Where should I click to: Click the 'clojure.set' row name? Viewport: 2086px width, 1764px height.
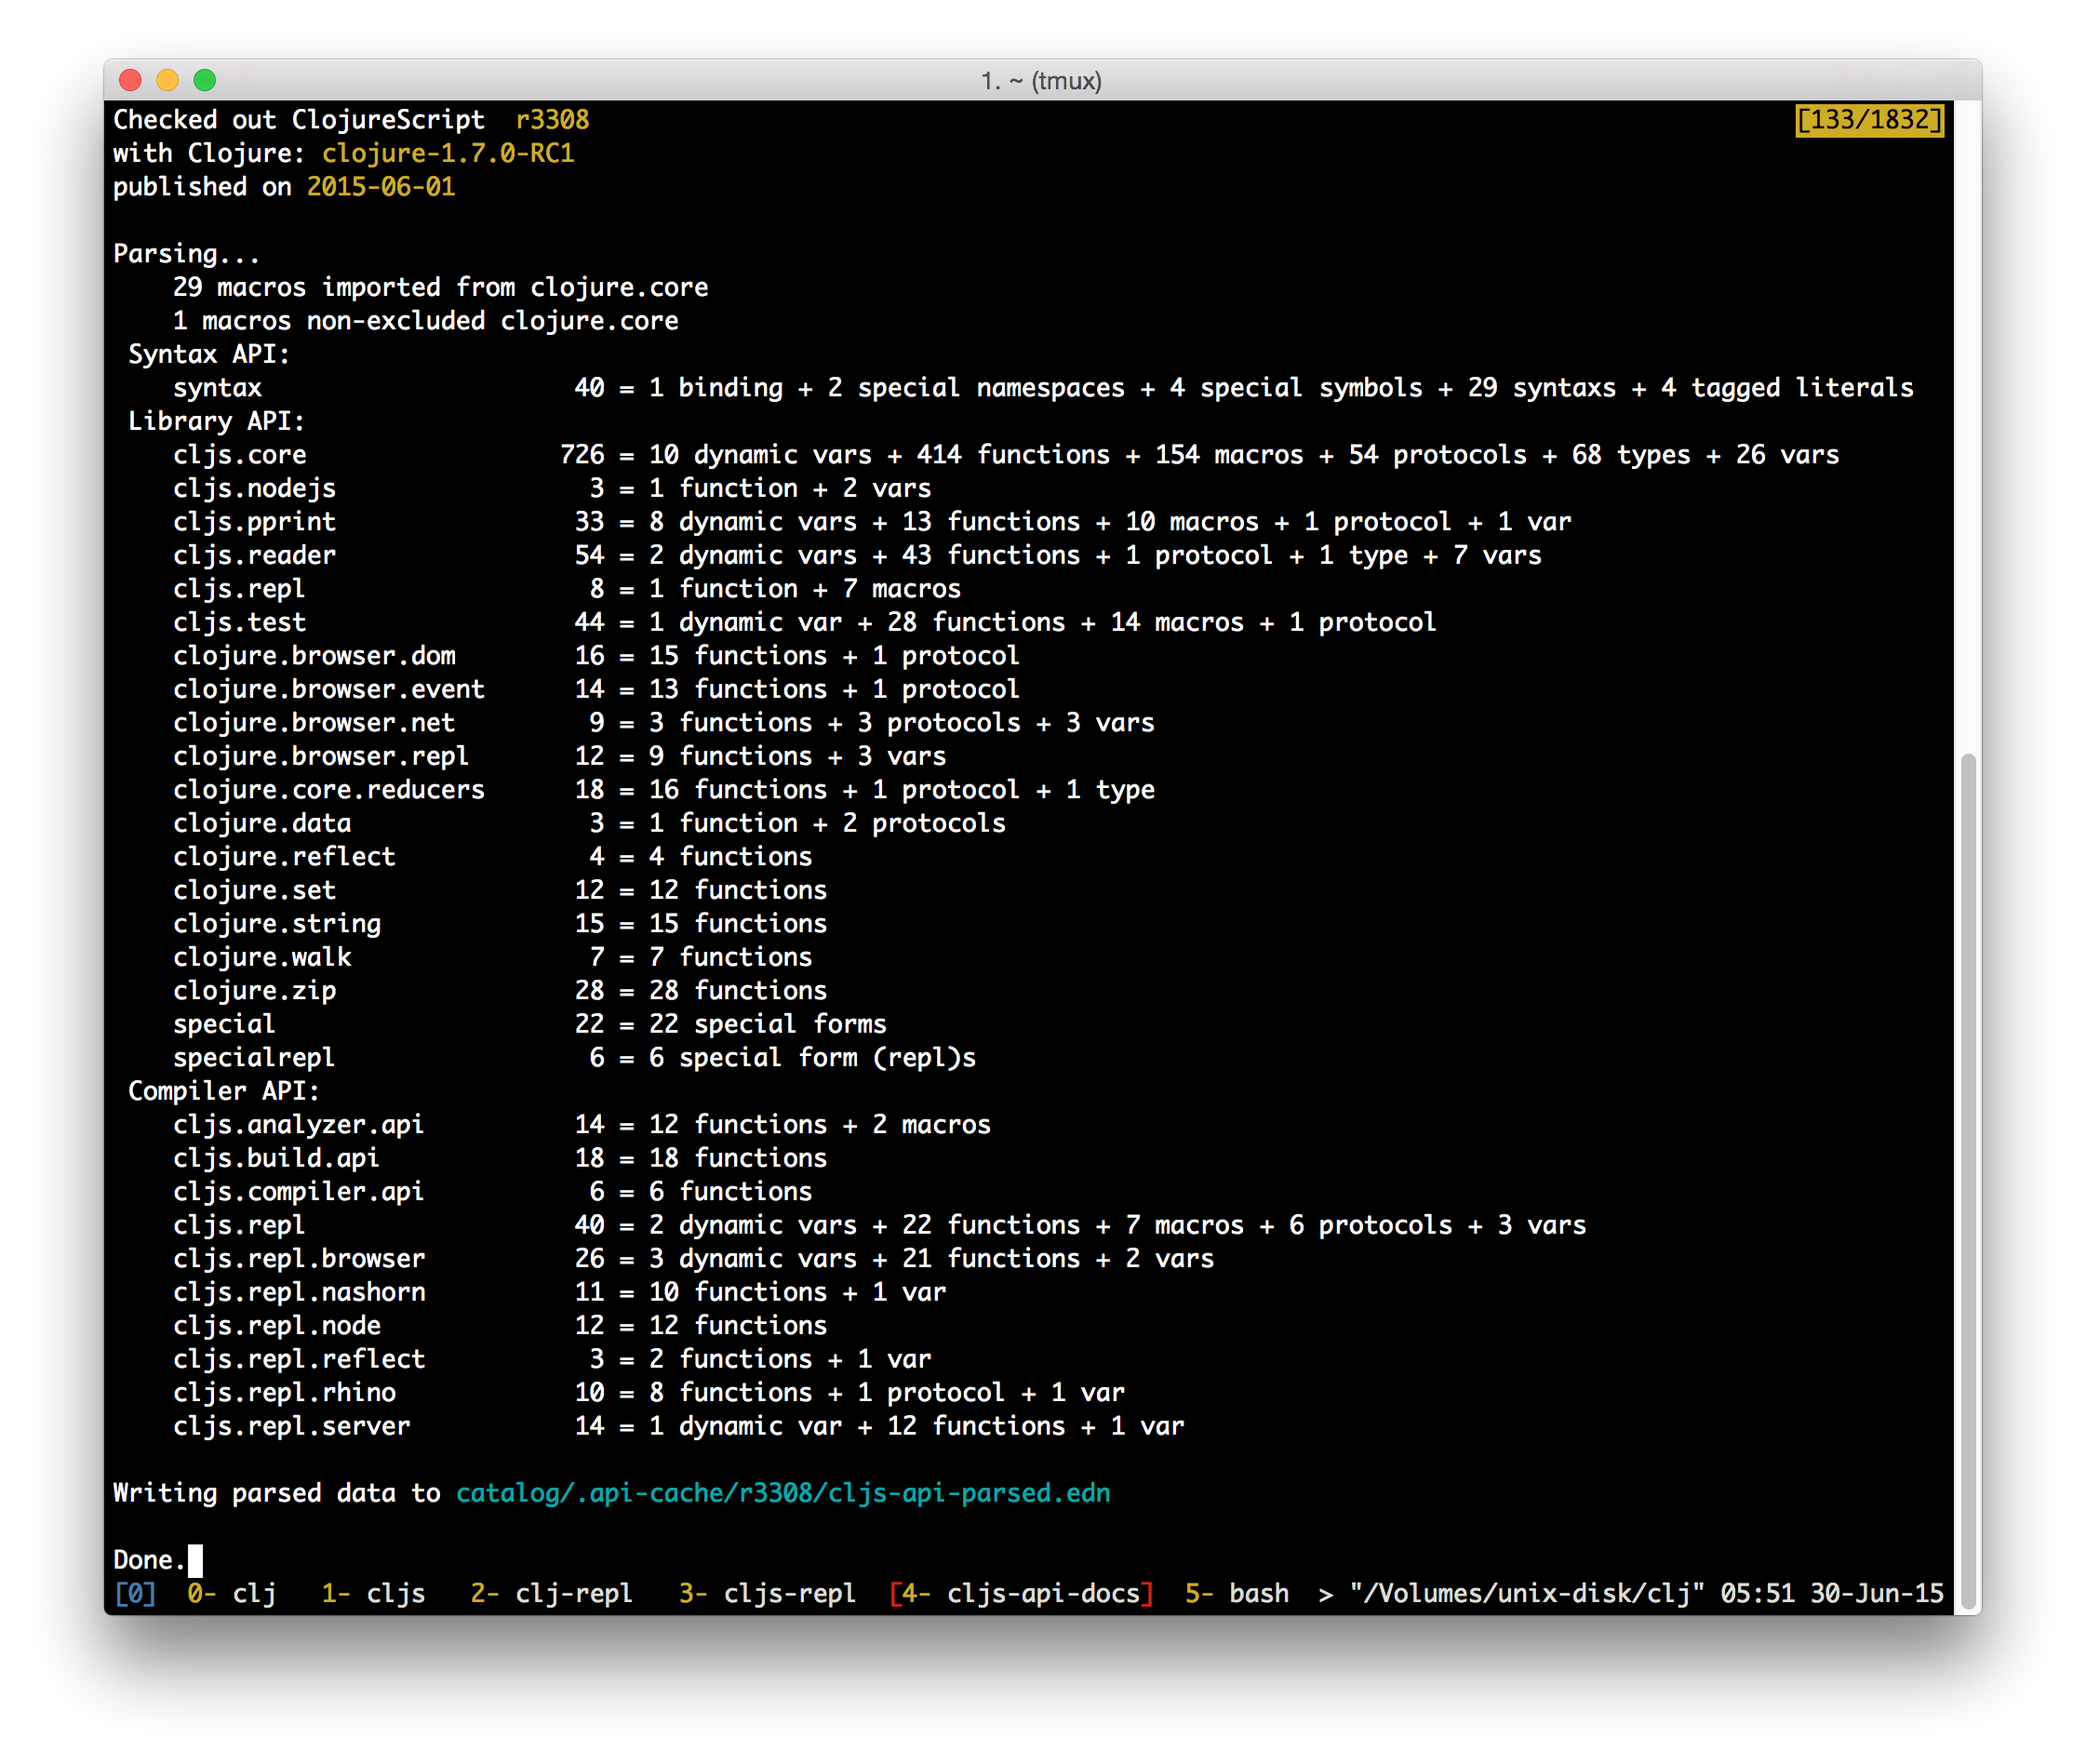pyautogui.click(x=254, y=890)
